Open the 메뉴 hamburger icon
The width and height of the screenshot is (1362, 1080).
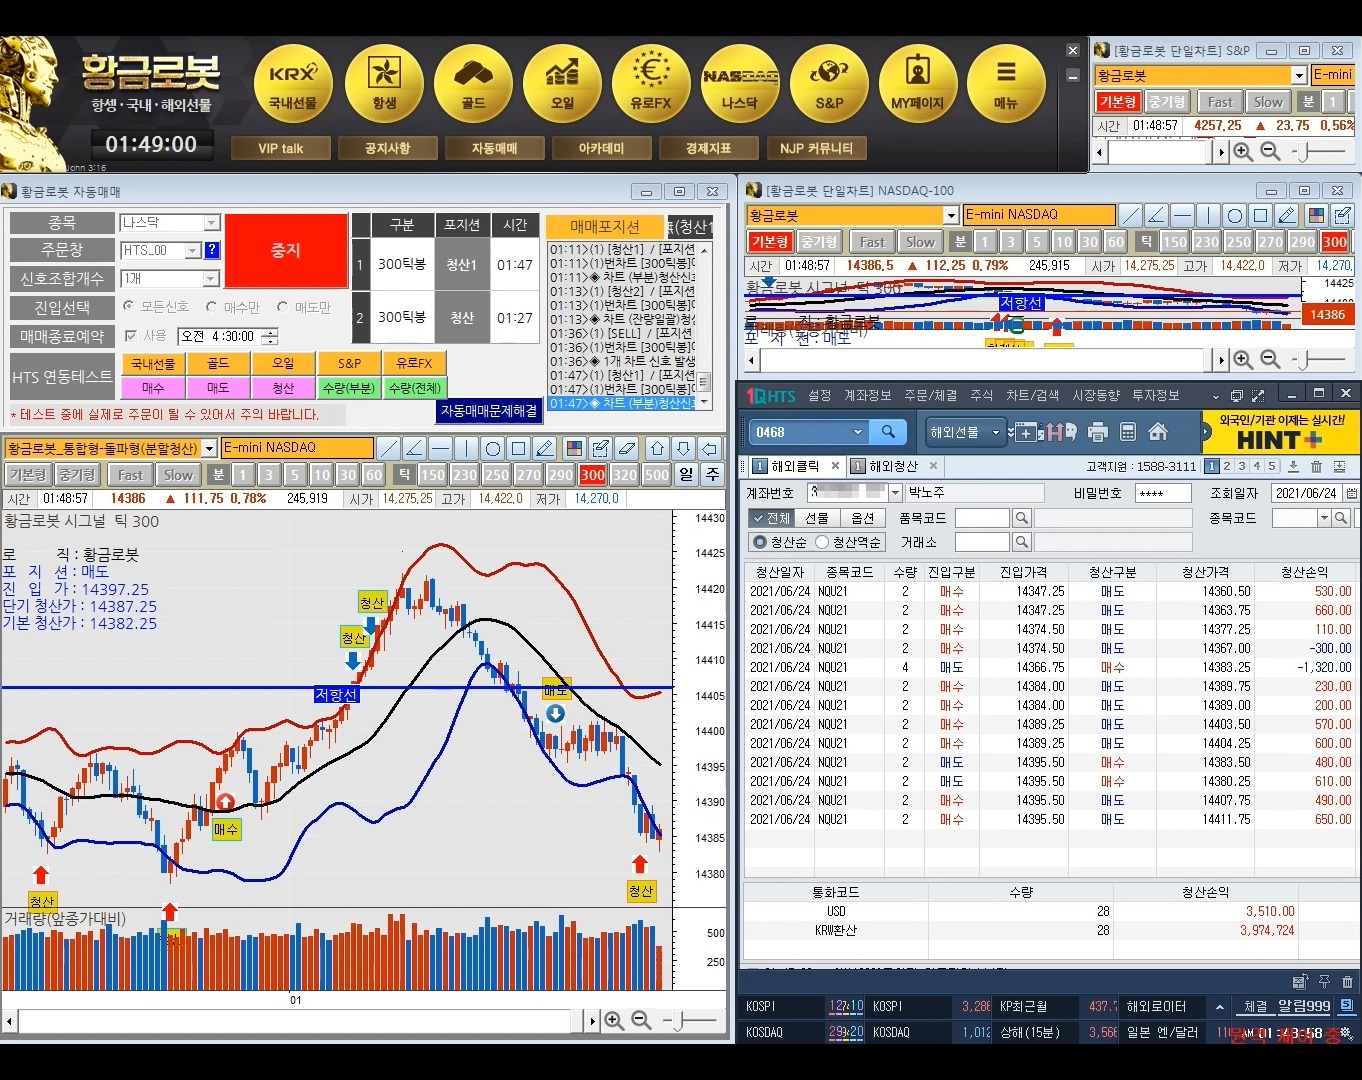[x=1006, y=85]
